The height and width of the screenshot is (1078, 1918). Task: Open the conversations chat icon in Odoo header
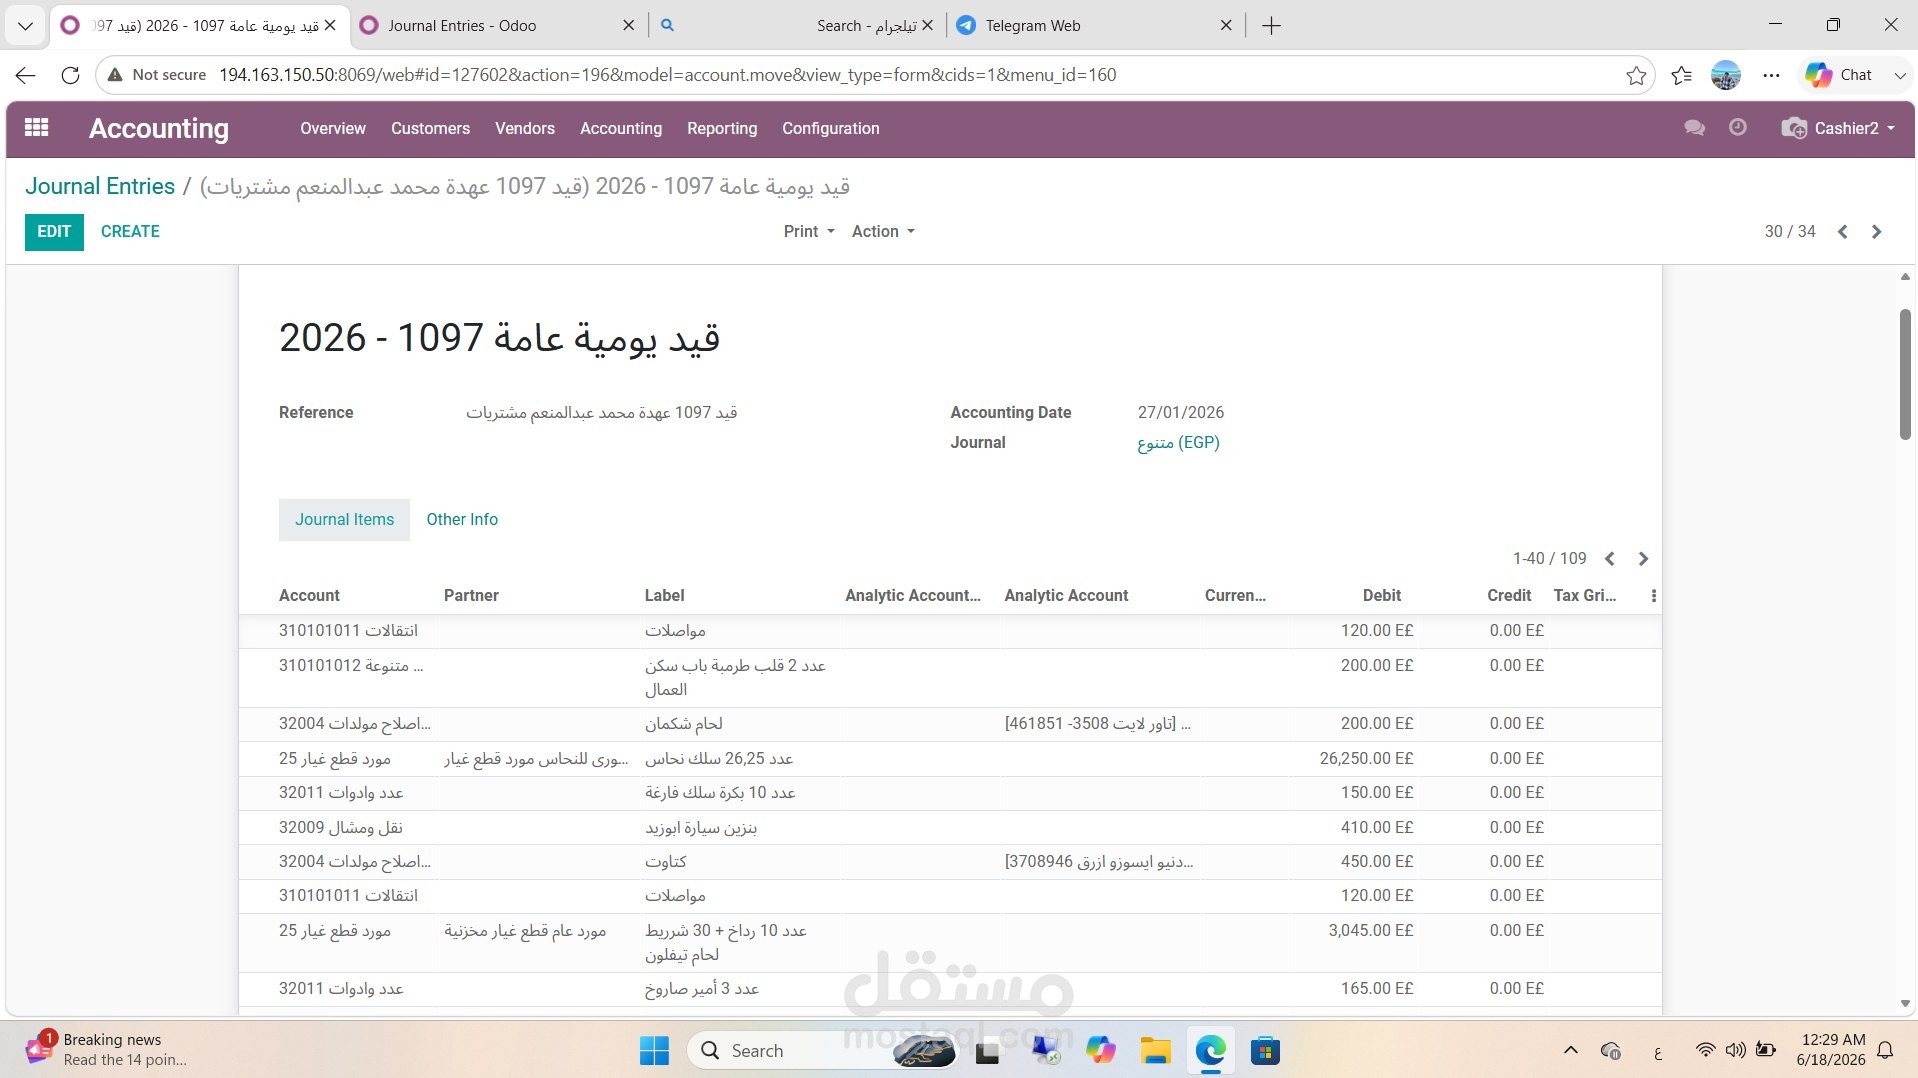[1694, 128]
